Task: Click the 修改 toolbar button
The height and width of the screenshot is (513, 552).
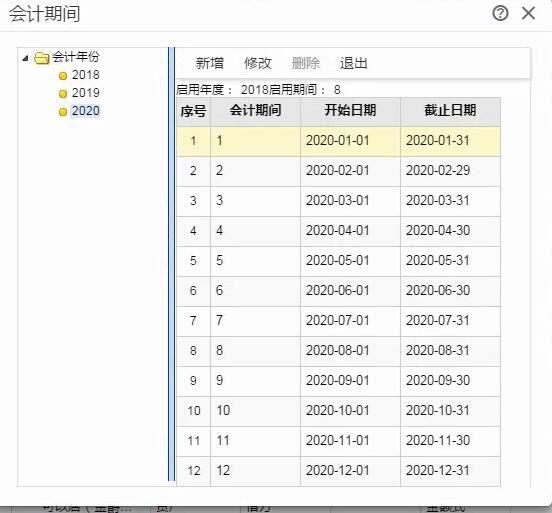Action: point(258,63)
